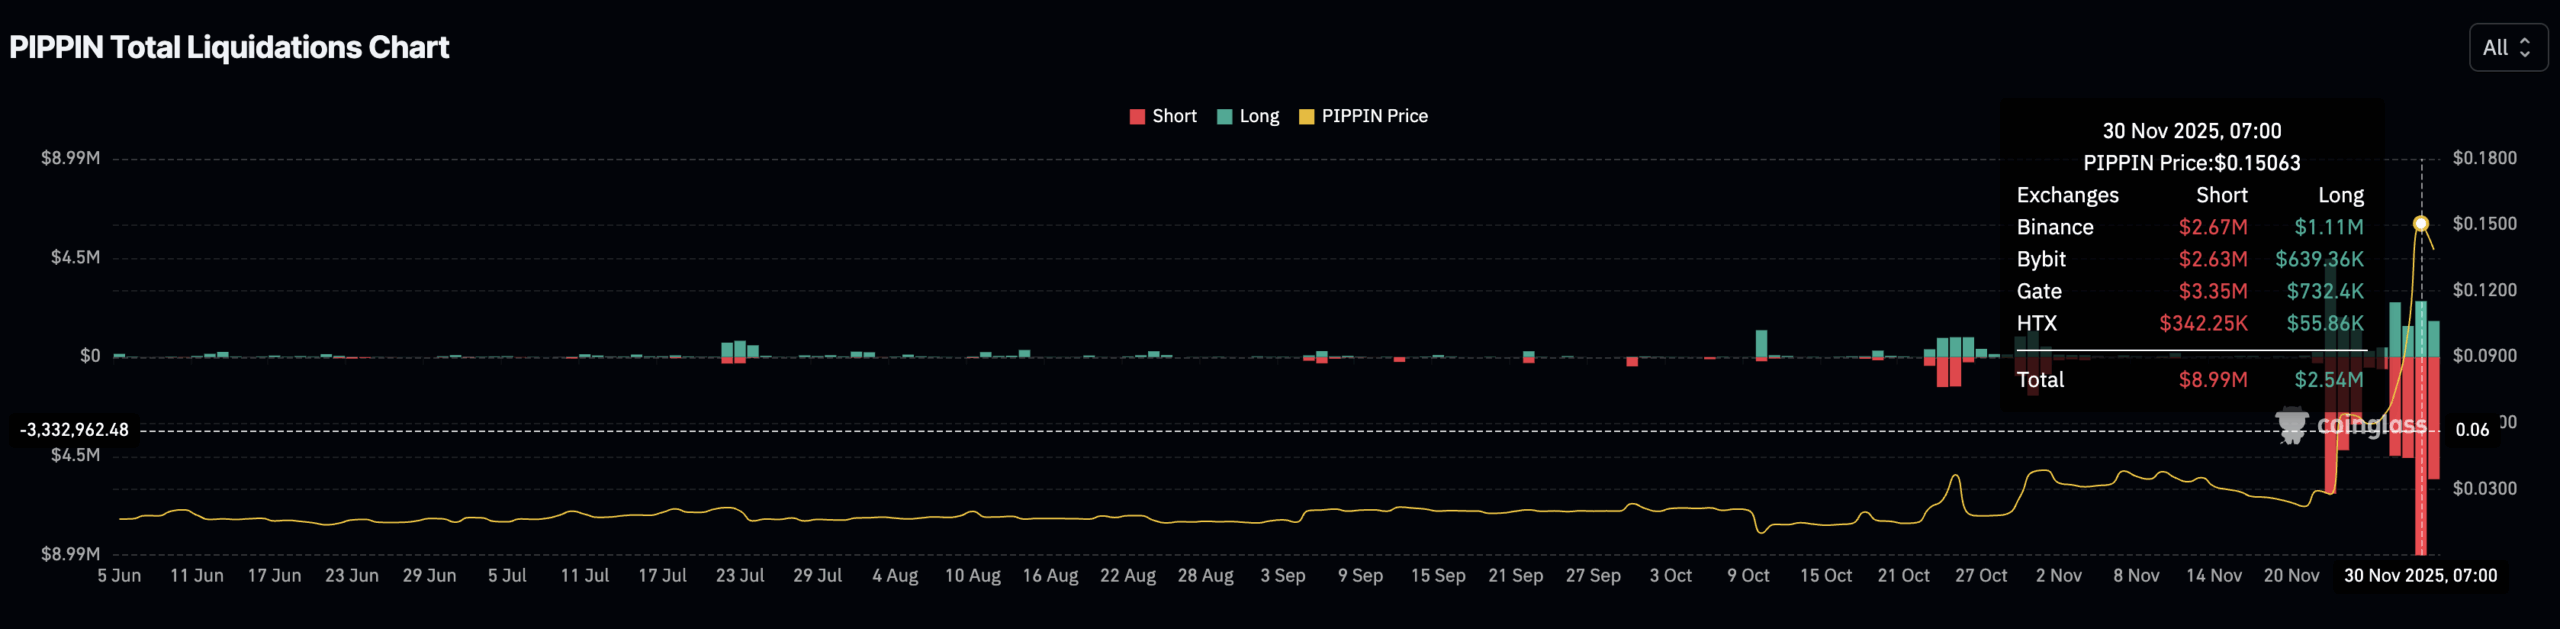Click the Total long value $2.54M
The height and width of the screenshot is (629, 2560).
point(2329,380)
